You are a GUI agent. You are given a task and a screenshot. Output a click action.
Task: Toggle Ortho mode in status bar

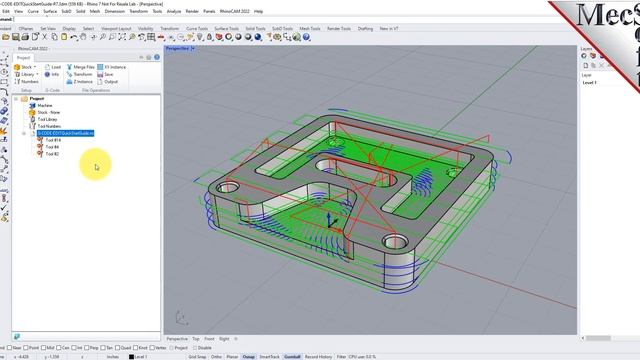pyautogui.click(x=216, y=357)
